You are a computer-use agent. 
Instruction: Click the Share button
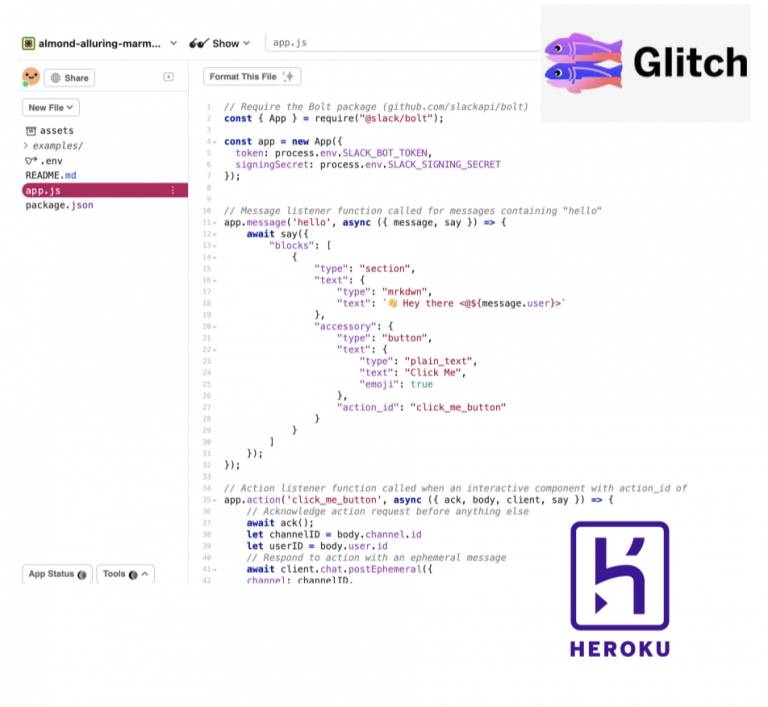[70, 78]
